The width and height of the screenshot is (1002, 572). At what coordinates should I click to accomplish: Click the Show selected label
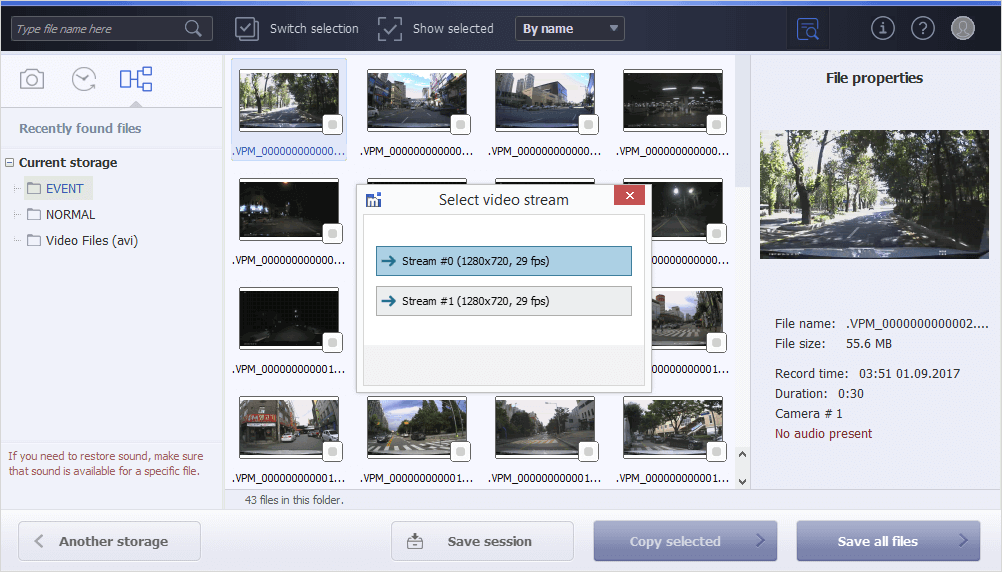click(453, 29)
